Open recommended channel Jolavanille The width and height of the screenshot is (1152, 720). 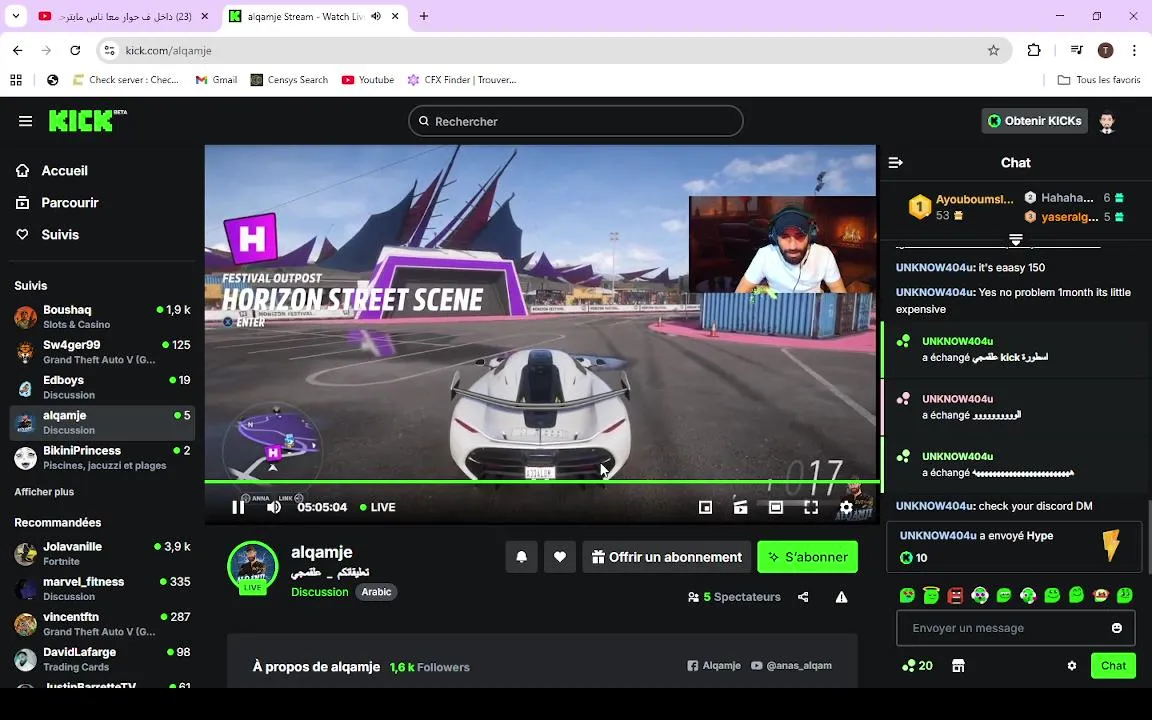click(x=102, y=553)
